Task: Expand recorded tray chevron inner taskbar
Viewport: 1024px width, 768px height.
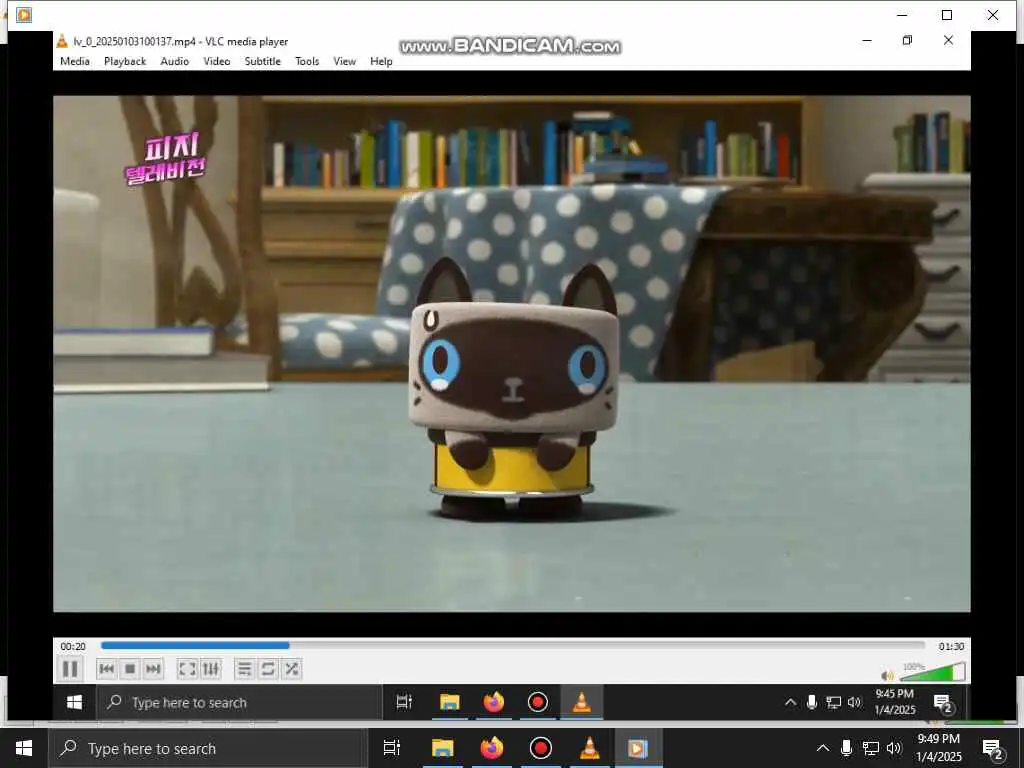Action: [790, 703]
